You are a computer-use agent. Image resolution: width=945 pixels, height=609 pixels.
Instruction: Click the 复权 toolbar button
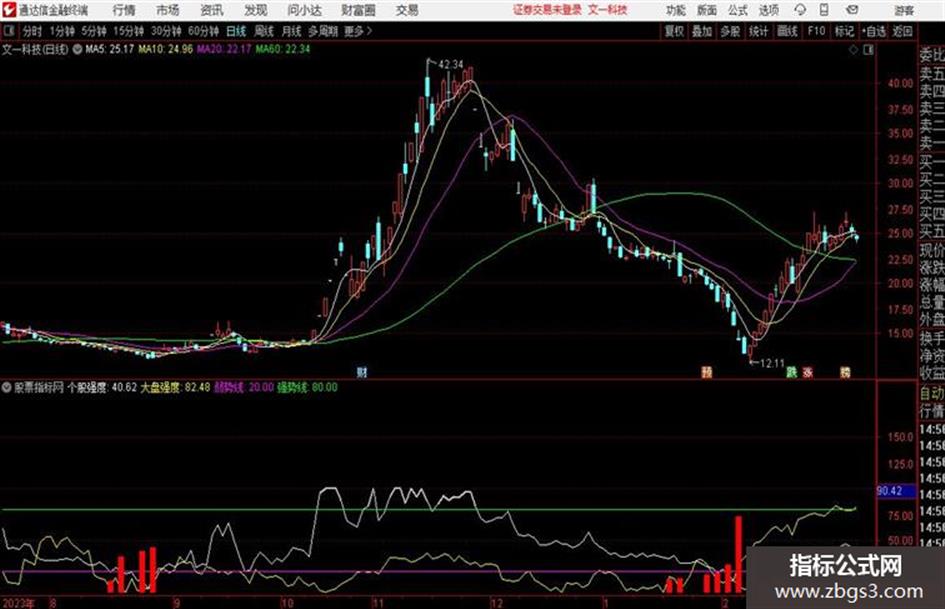(674, 31)
